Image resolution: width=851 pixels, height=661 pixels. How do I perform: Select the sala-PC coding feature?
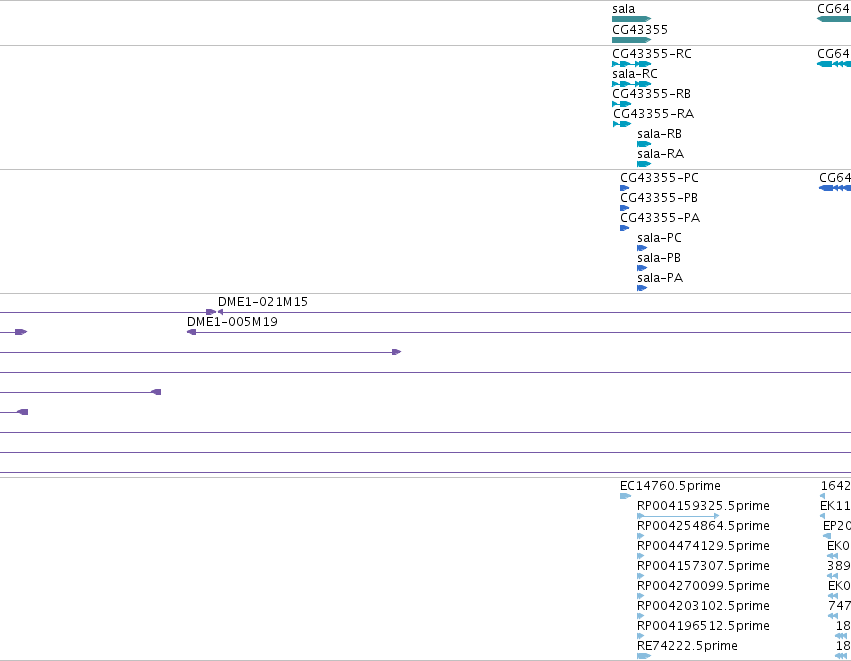(x=659, y=238)
